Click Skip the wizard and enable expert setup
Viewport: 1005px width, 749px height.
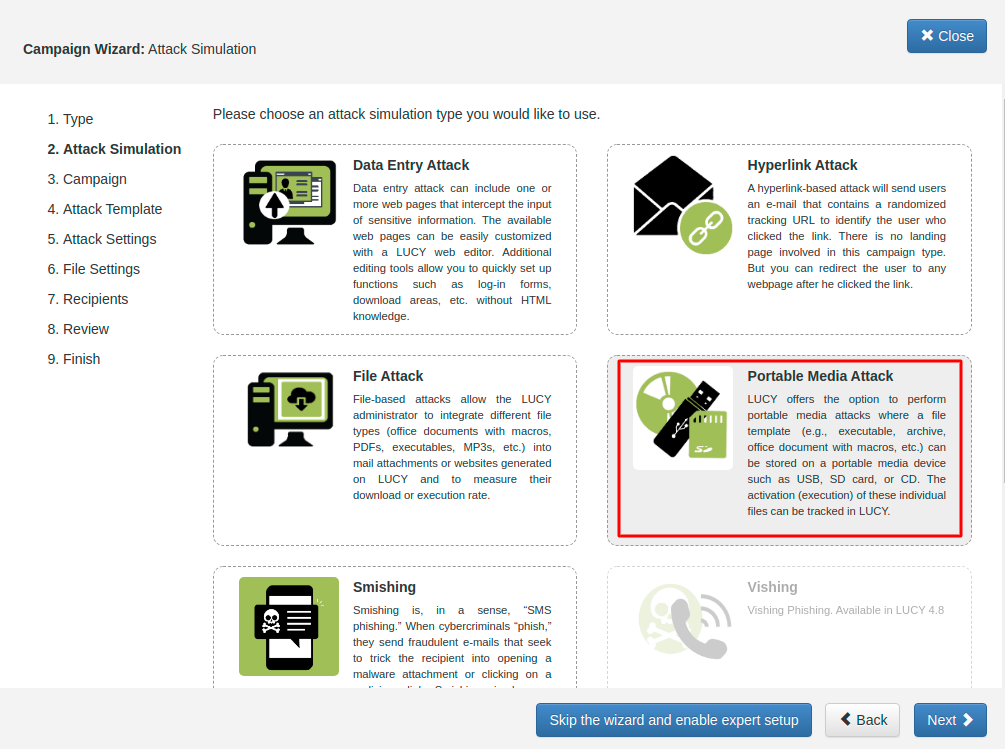674,720
